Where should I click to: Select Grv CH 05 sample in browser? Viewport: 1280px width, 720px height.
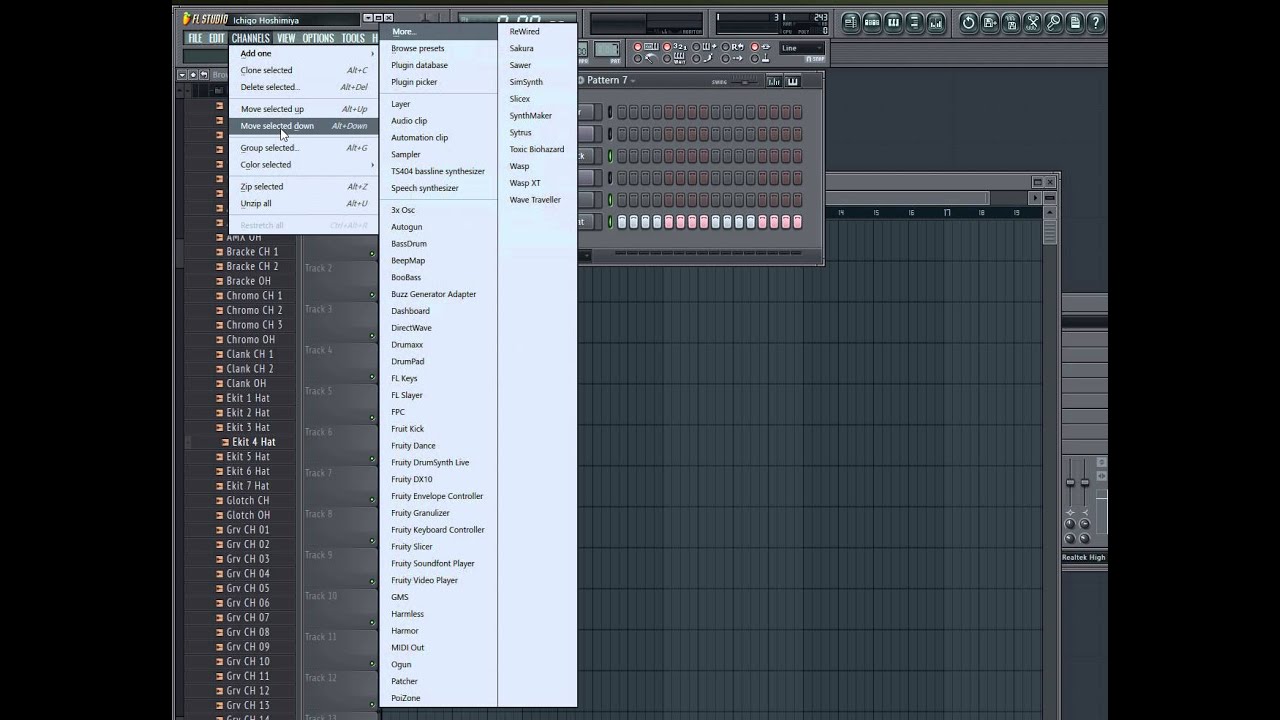pos(248,588)
